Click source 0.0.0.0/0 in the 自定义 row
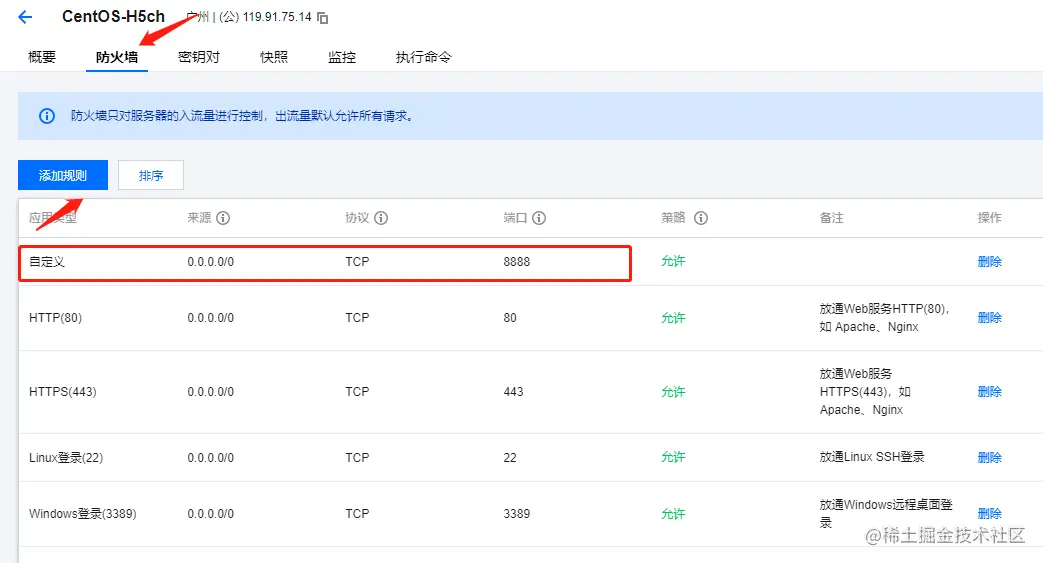1043x563 pixels. [x=210, y=262]
